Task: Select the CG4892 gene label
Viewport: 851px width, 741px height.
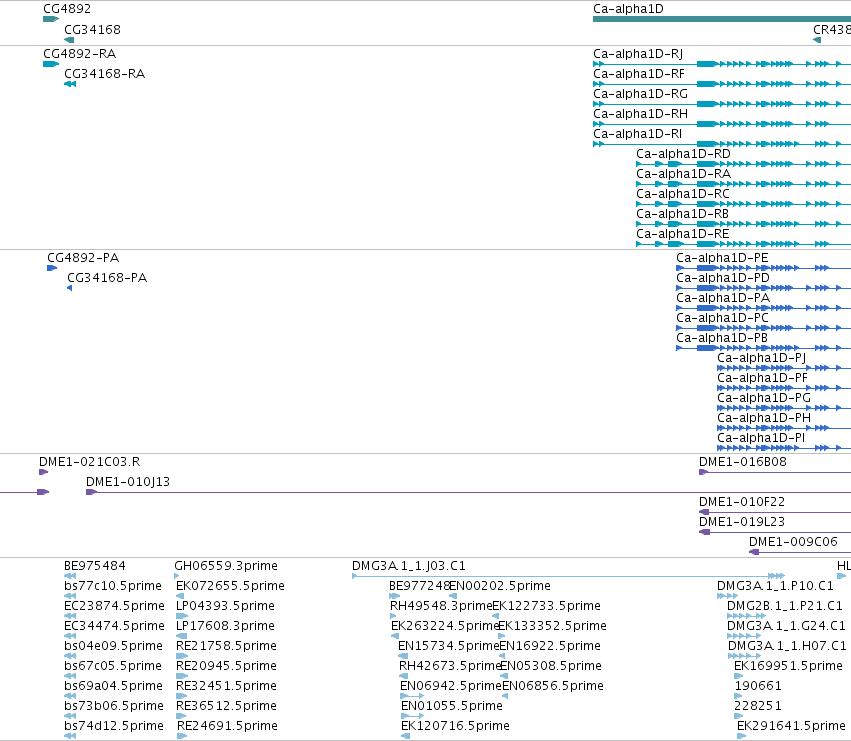Action: pyautogui.click(x=67, y=9)
